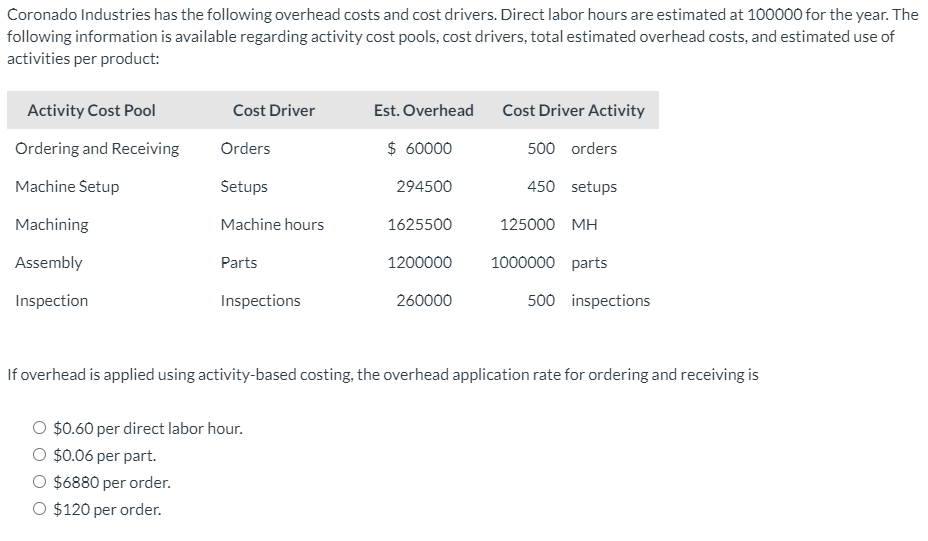Screen dimensions: 928x541
Task: Click the Machining row label
Action: click(x=51, y=225)
